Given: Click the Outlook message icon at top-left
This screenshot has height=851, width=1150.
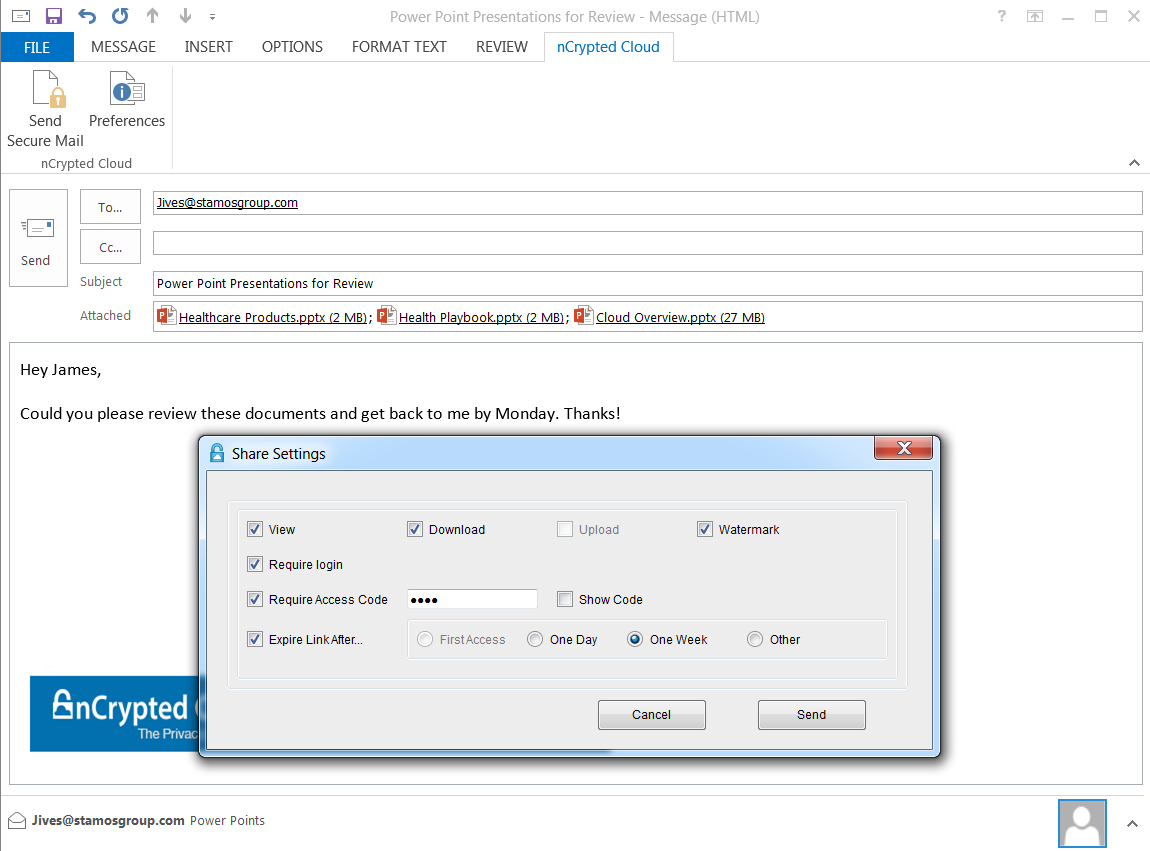Looking at the screenshot, I should 21,16.
